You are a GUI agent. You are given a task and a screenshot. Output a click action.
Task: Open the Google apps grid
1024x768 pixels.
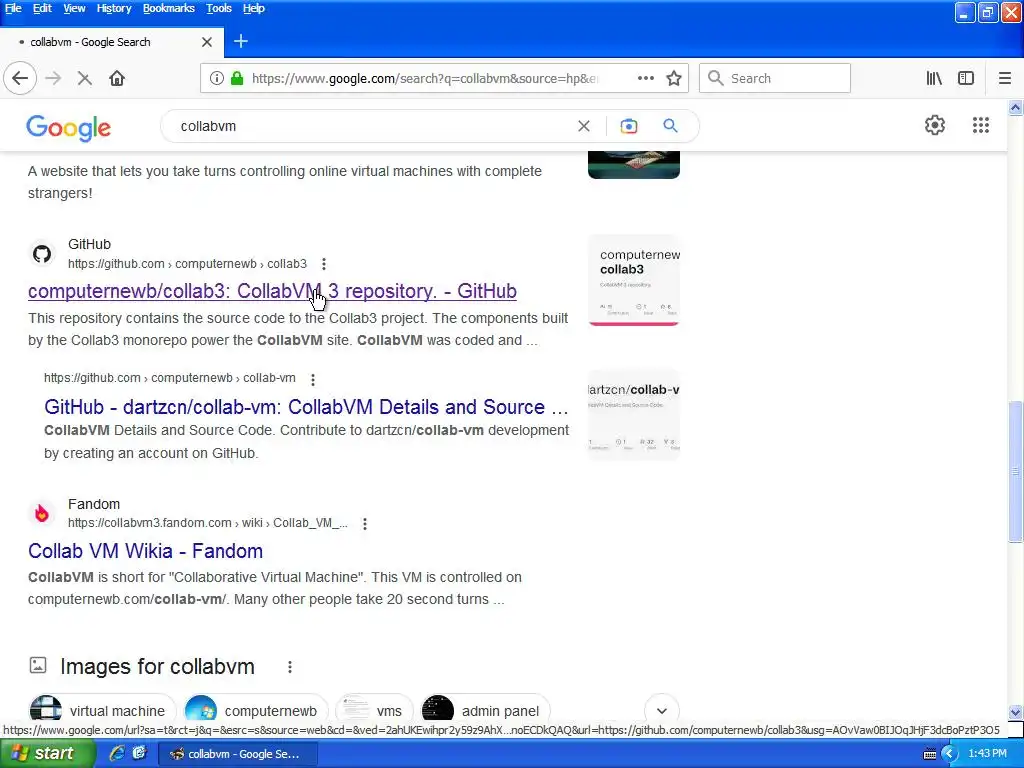point(980,125)
